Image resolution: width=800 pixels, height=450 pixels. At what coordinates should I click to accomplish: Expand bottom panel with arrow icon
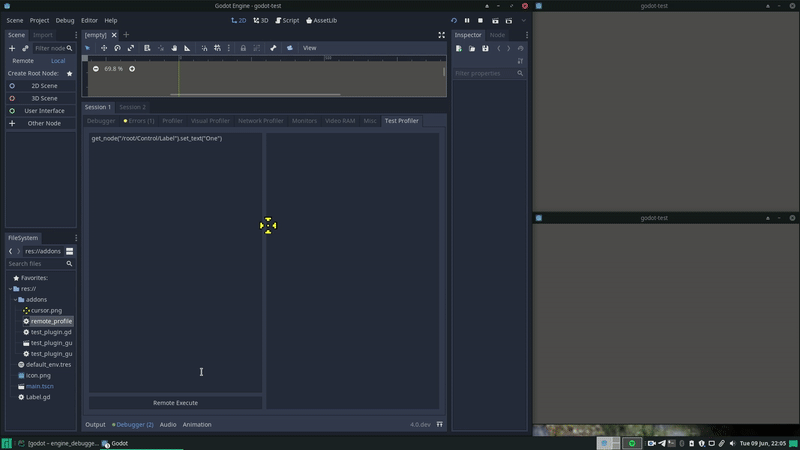[439, 424]
